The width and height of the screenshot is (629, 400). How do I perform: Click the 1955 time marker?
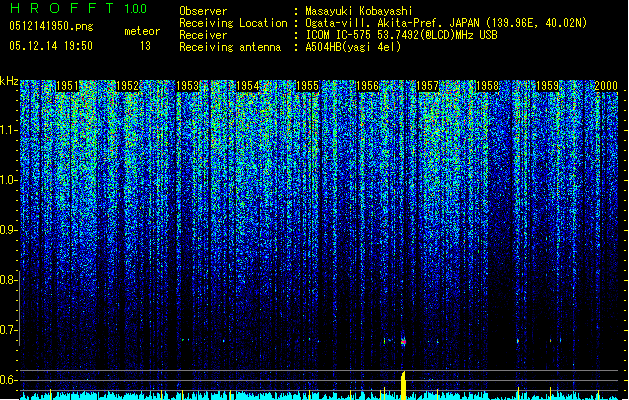(x=307, y=86)
